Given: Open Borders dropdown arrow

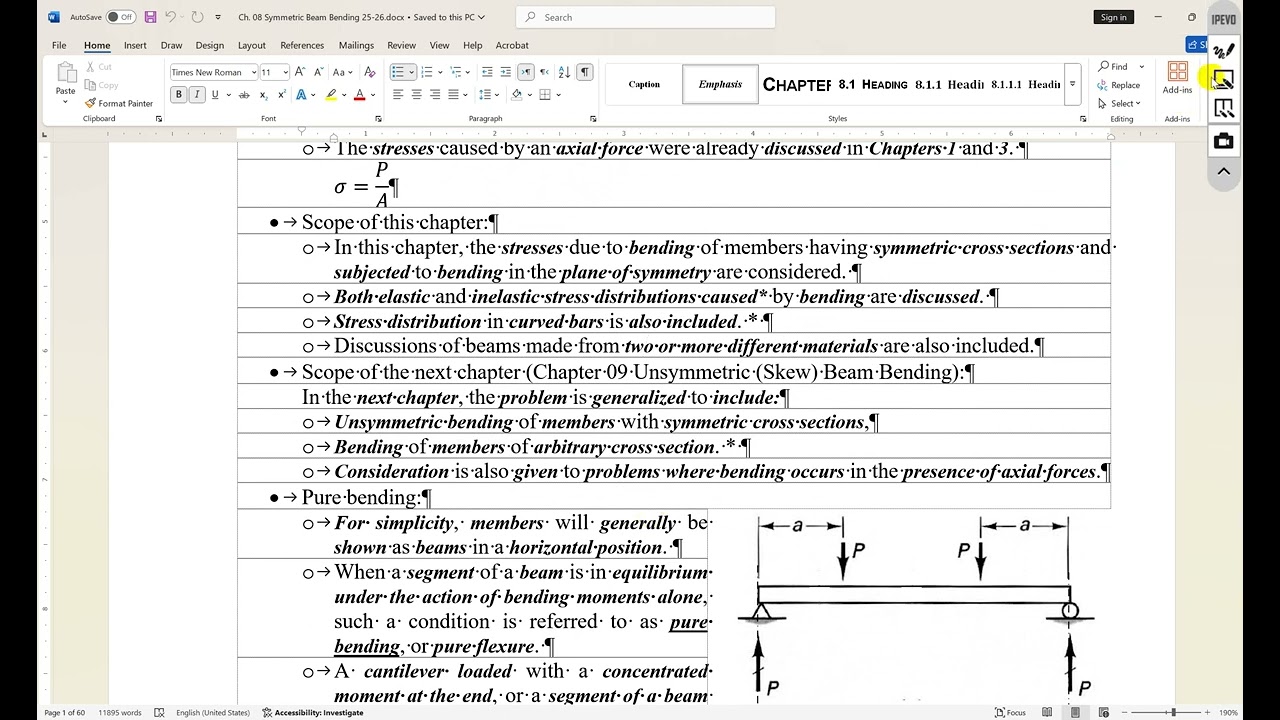Looking at the screenshot, I should pyautogui.click(x=558, y=95).
